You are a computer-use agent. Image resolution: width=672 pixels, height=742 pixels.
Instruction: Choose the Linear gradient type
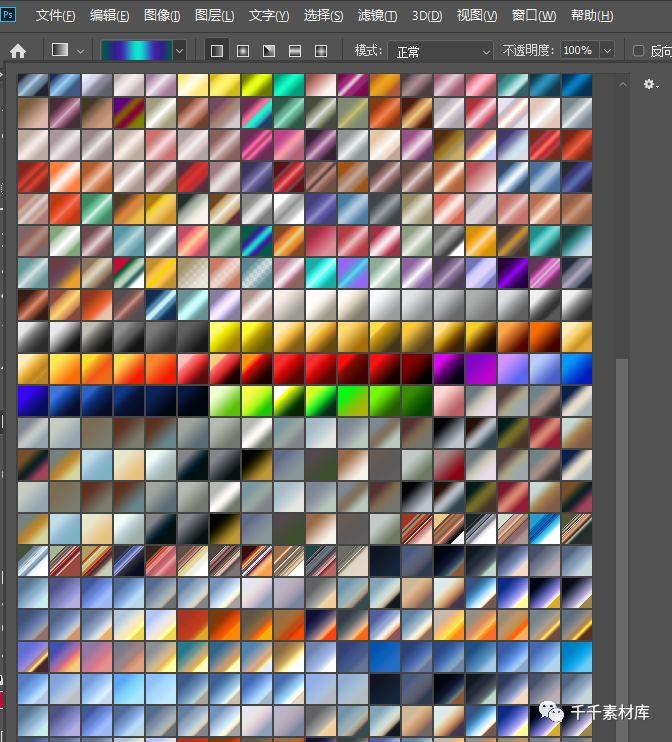point(217,51)
